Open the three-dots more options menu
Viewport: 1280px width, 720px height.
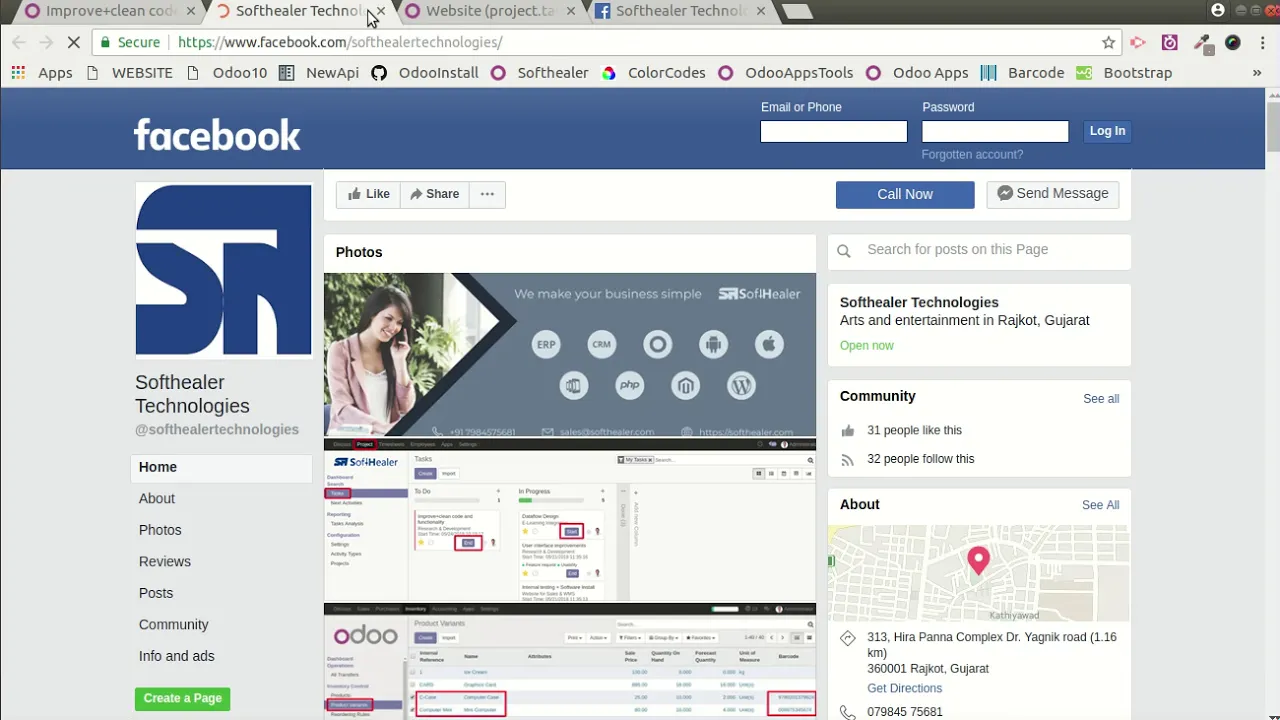click(x=487, y=194)
